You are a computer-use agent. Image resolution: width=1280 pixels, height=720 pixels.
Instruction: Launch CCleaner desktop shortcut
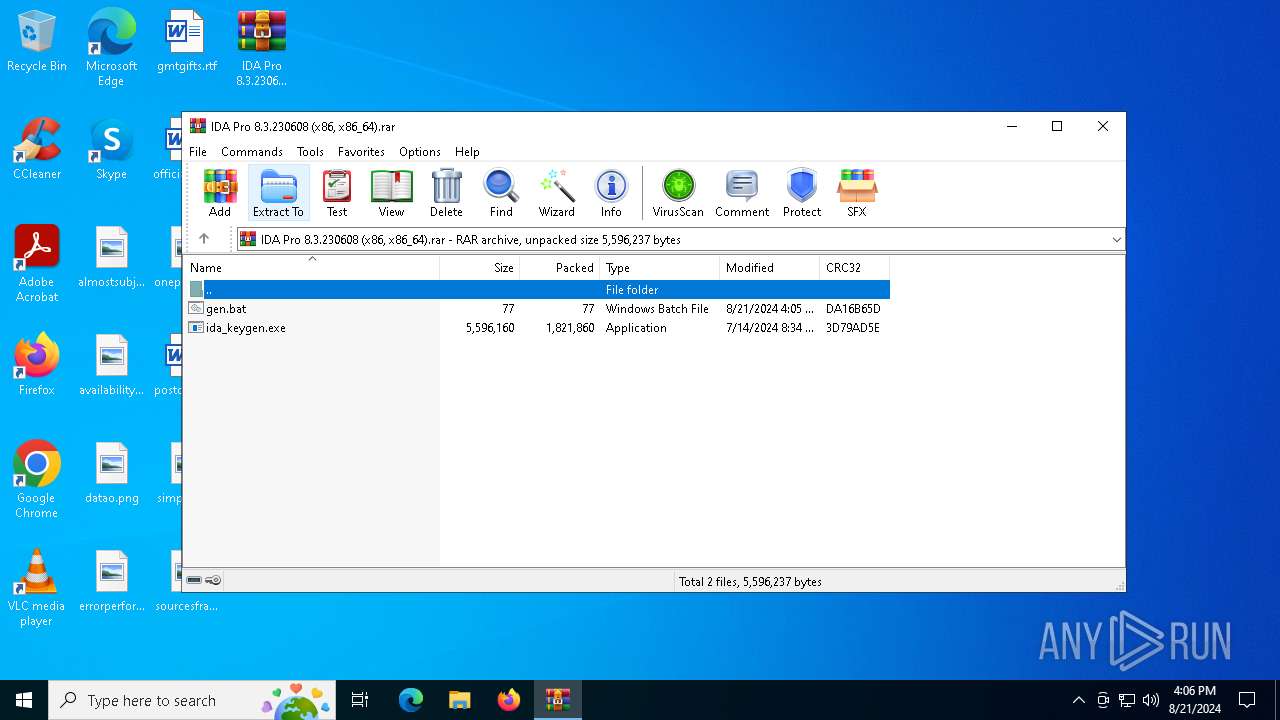click(x=37, y=150)
